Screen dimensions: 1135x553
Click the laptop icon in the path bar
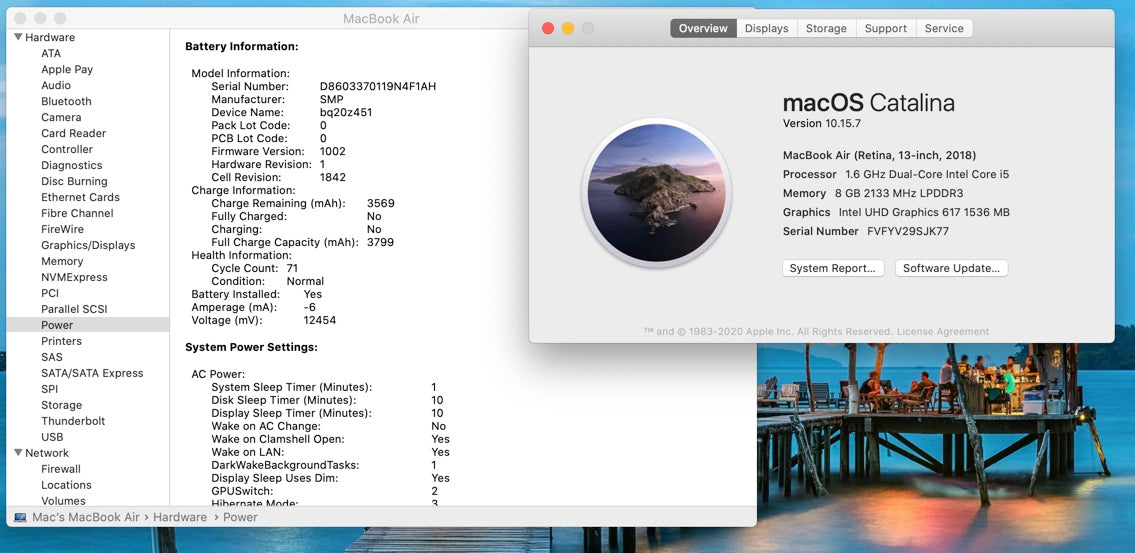click(x=20, y=517)
